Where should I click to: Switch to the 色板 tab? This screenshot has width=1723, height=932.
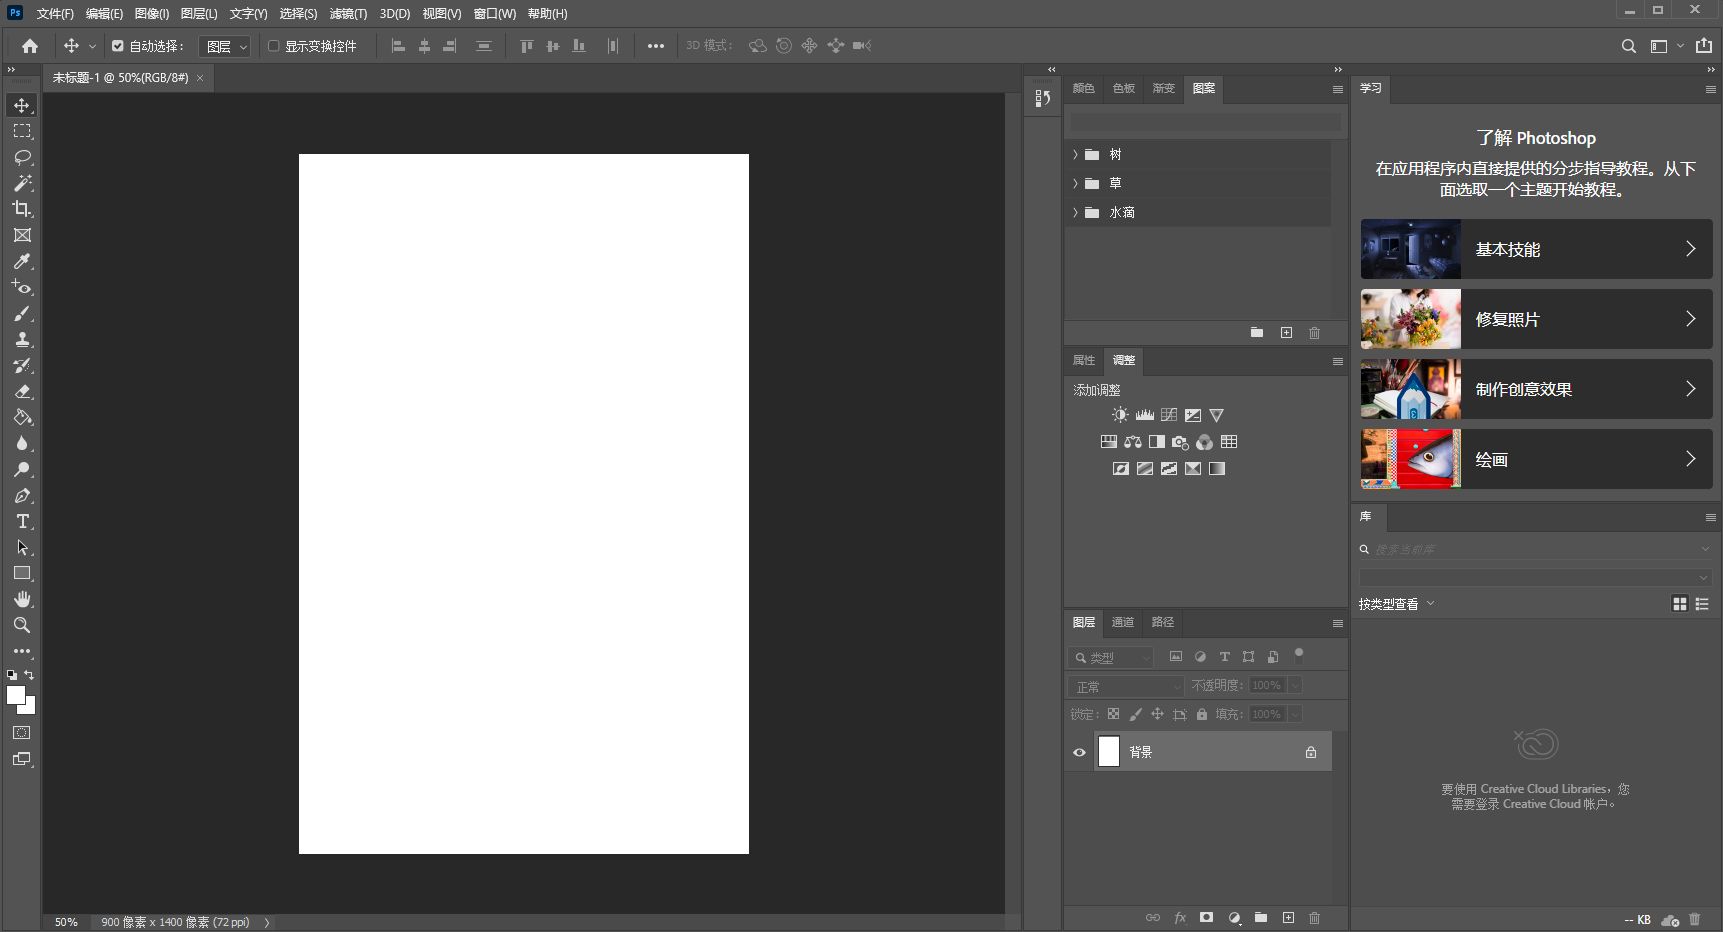[x=1124, y=89]
